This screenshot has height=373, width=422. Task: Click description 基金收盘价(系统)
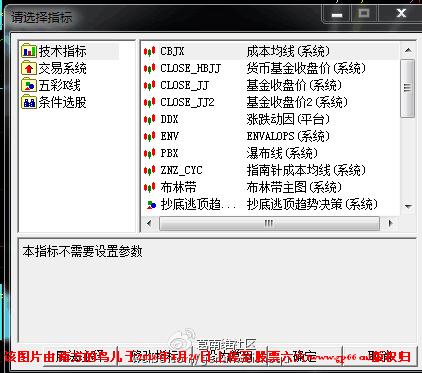[x=294, y=85]
